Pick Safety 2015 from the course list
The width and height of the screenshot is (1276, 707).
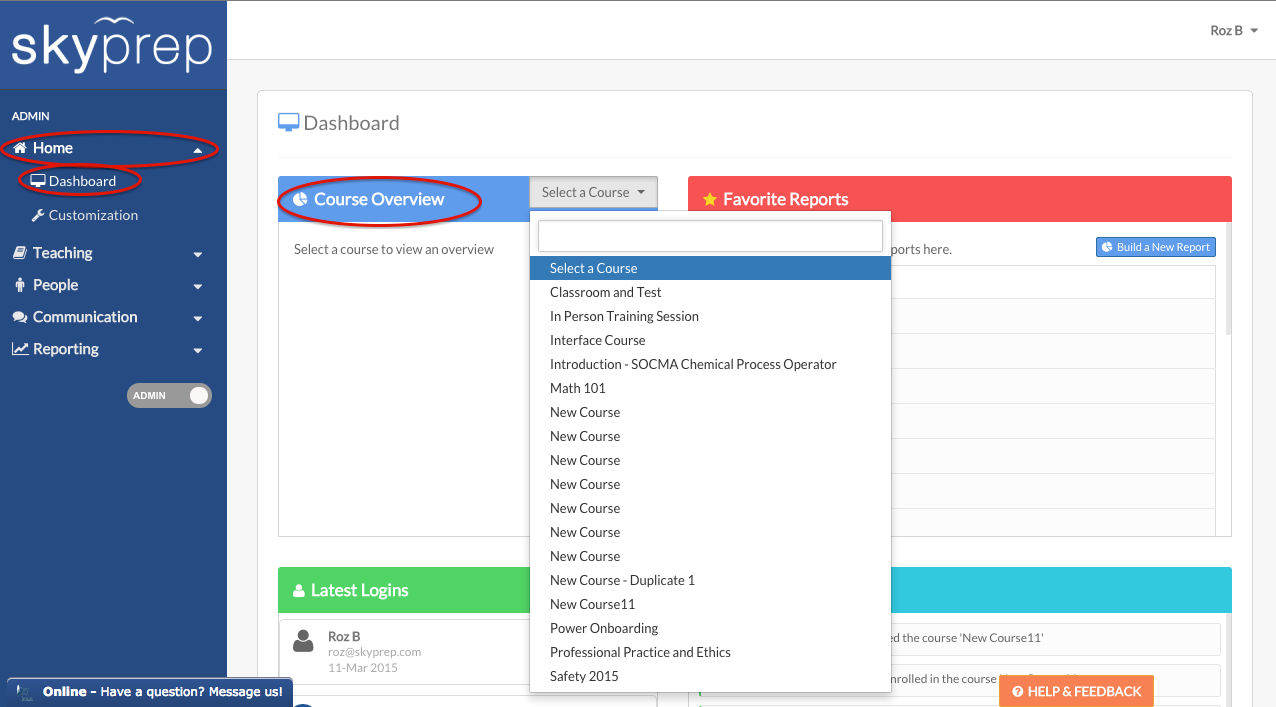(584, 676)
